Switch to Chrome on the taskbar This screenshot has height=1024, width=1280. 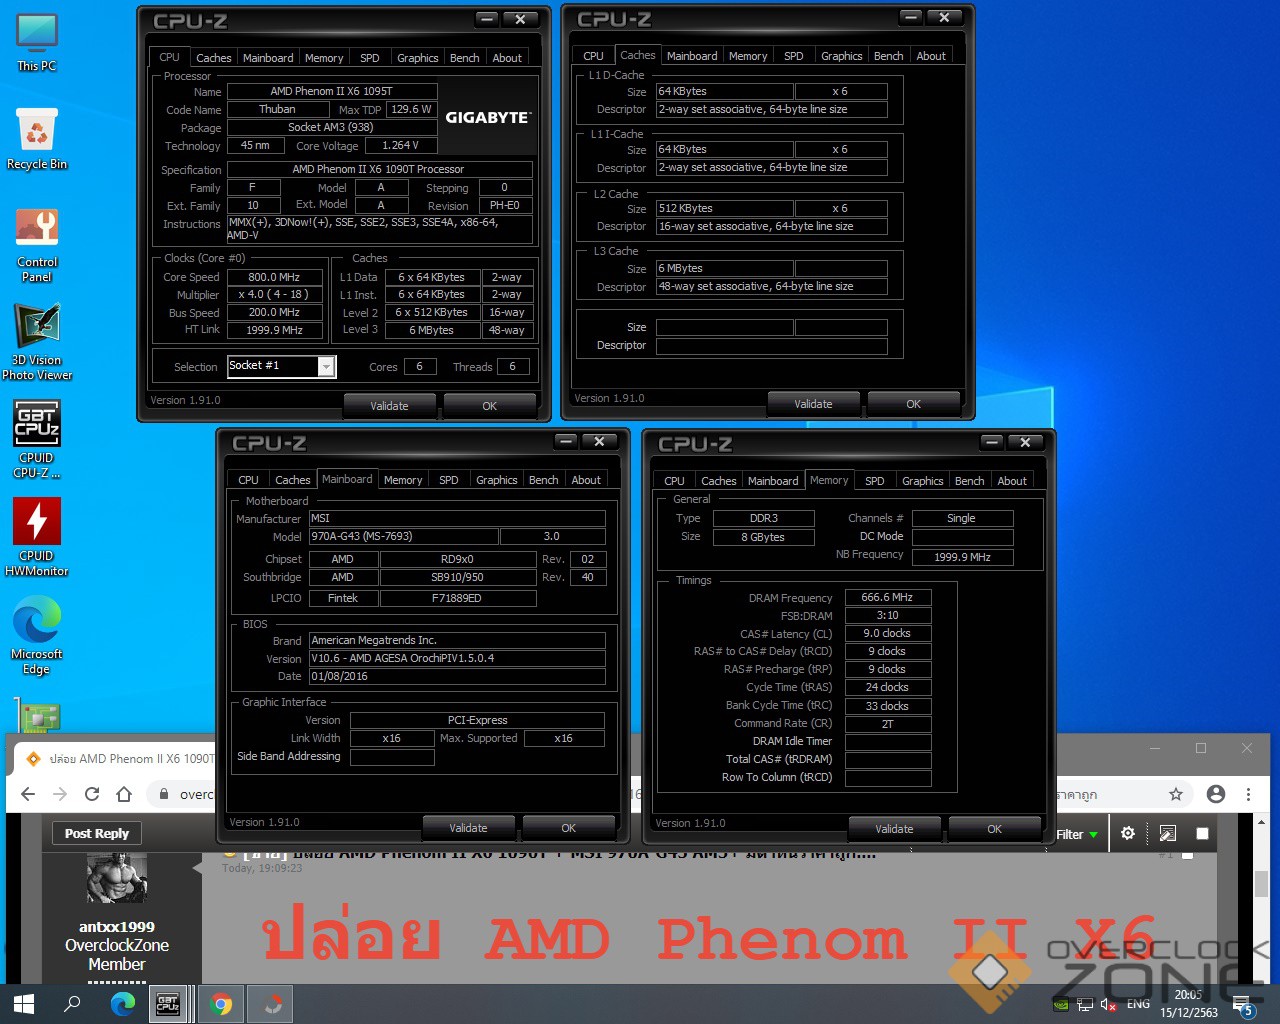(x=222, y=1004)
